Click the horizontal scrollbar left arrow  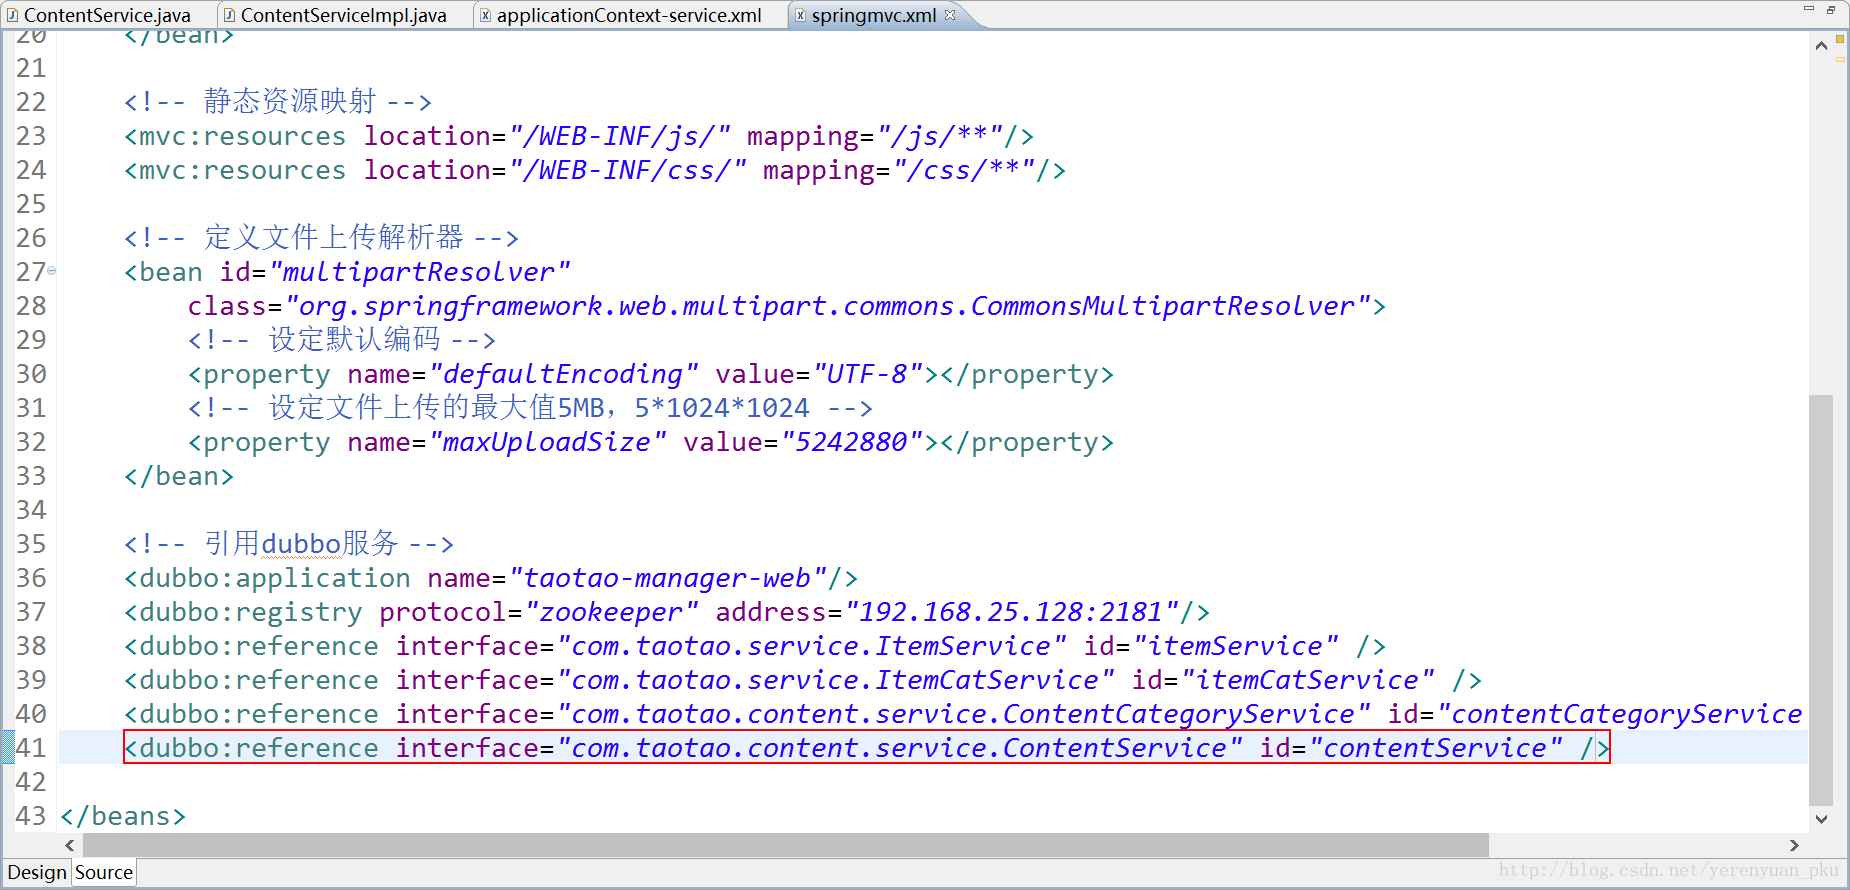[69, 845]
